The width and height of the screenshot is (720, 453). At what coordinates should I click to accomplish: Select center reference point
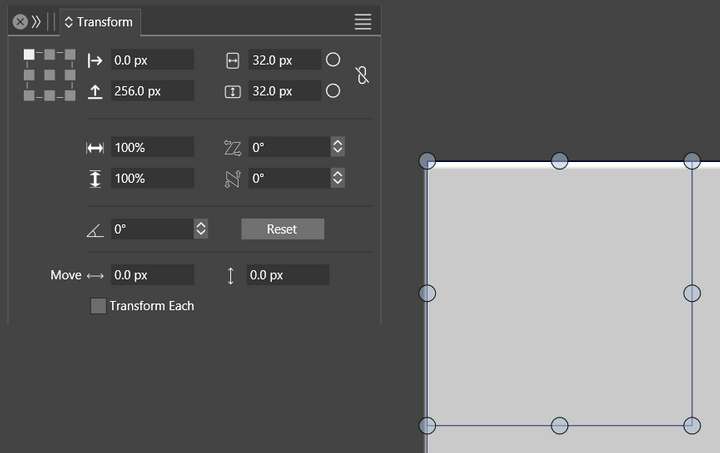pos(50,75)
